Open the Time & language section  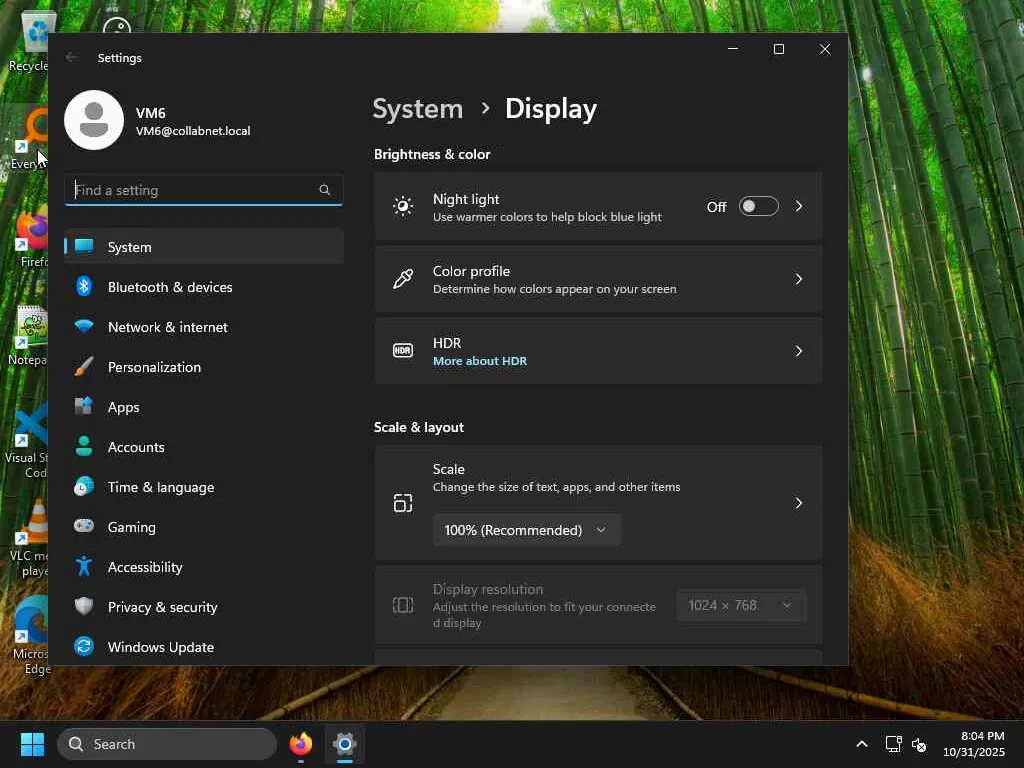pos(160,487)
